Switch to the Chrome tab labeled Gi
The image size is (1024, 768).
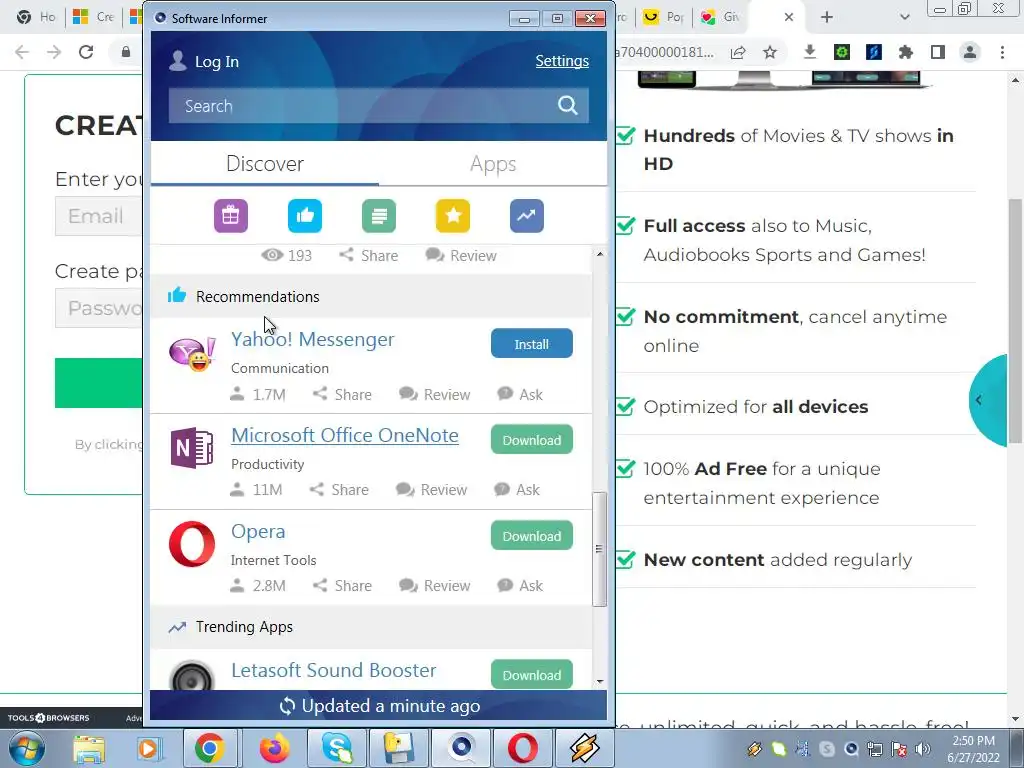point(721,17)
